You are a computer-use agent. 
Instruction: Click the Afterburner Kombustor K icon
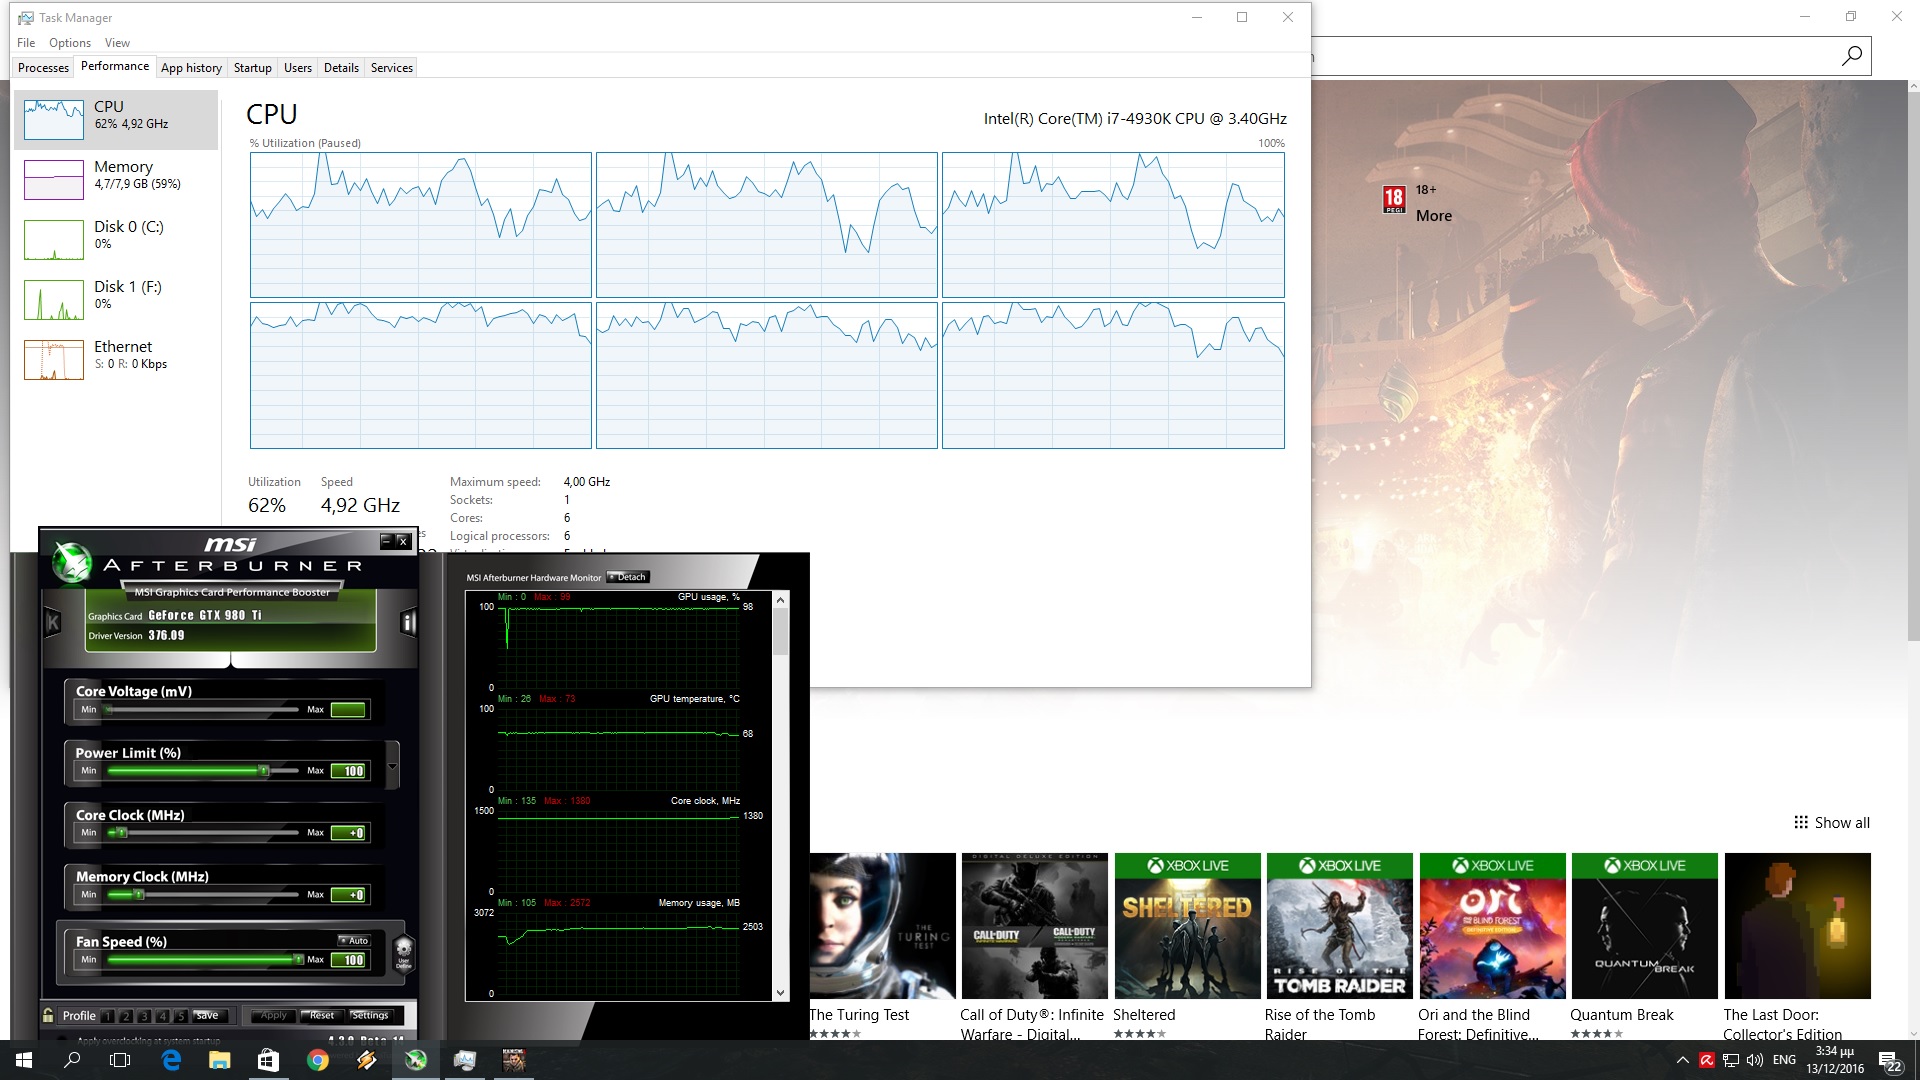[53, 623]
